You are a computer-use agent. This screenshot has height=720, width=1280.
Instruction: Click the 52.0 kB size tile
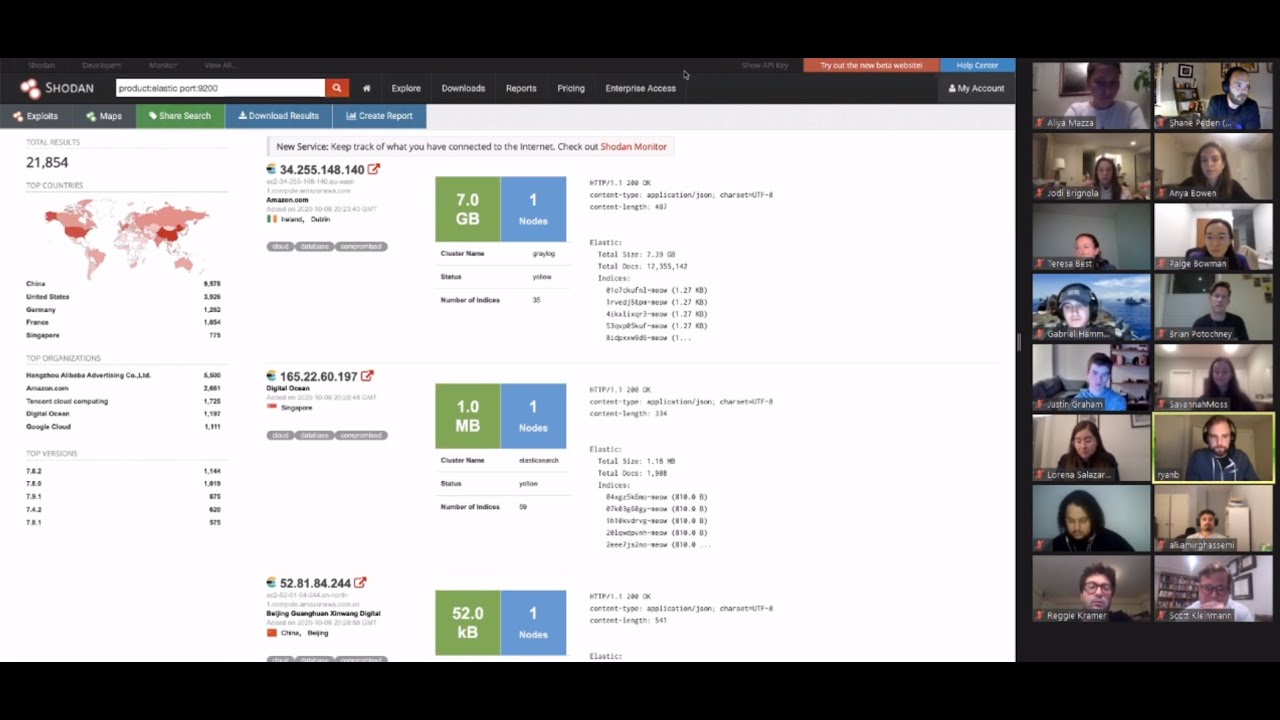(467, 623)
